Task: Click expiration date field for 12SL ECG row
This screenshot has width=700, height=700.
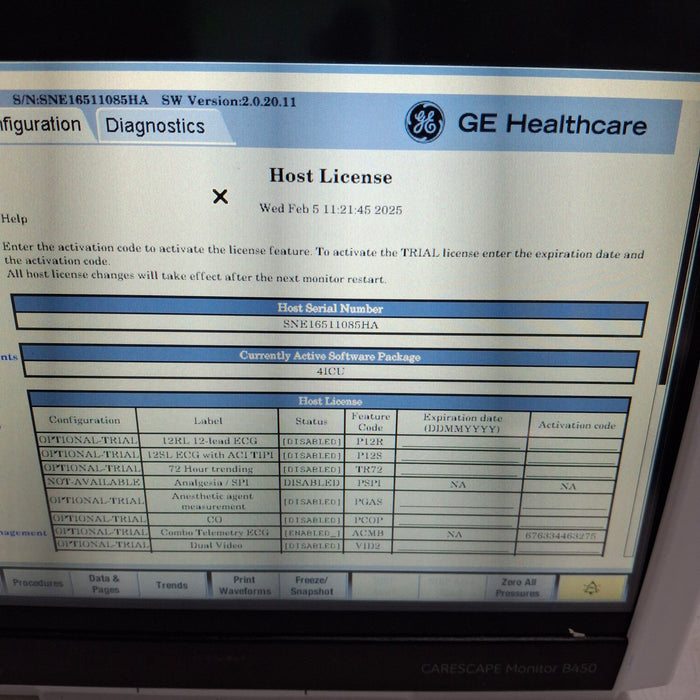Action: tap(459, 456)
